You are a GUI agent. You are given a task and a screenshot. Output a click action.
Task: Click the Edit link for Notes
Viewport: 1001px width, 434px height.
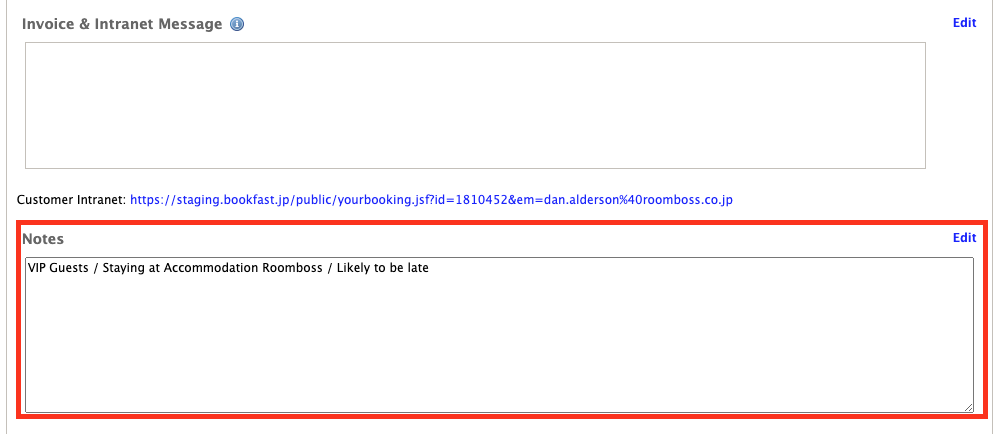coord(964,238)
